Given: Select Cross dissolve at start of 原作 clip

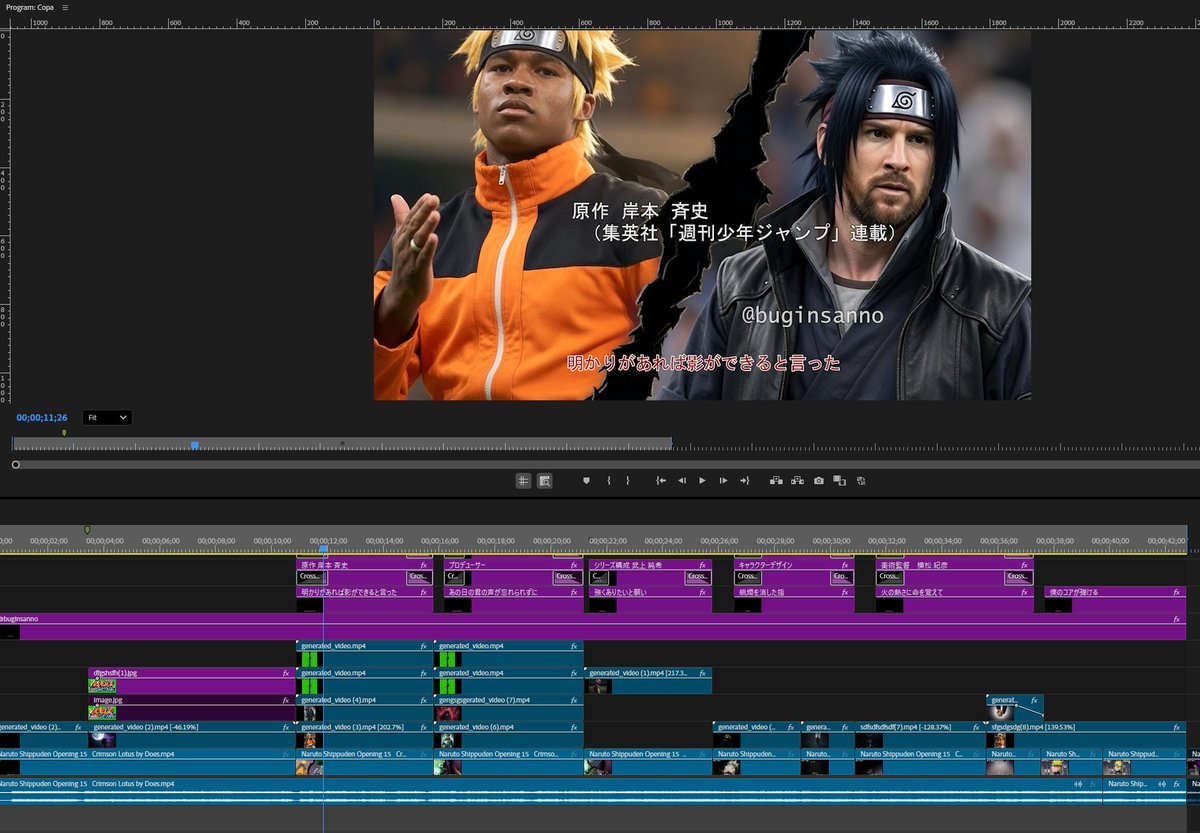Looking at the screenshot, I should click(x=311, y=577).
